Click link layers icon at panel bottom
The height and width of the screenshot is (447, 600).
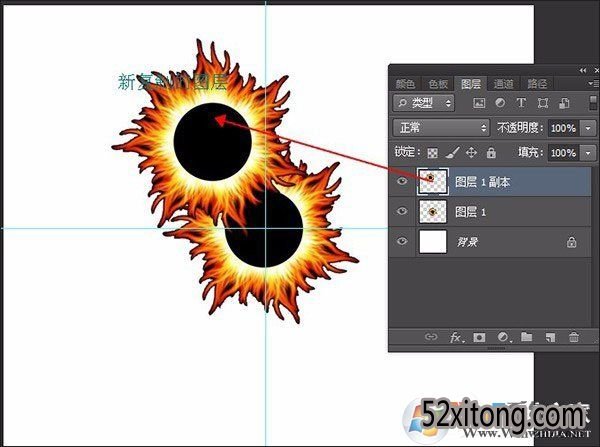[x=431, y=337]
